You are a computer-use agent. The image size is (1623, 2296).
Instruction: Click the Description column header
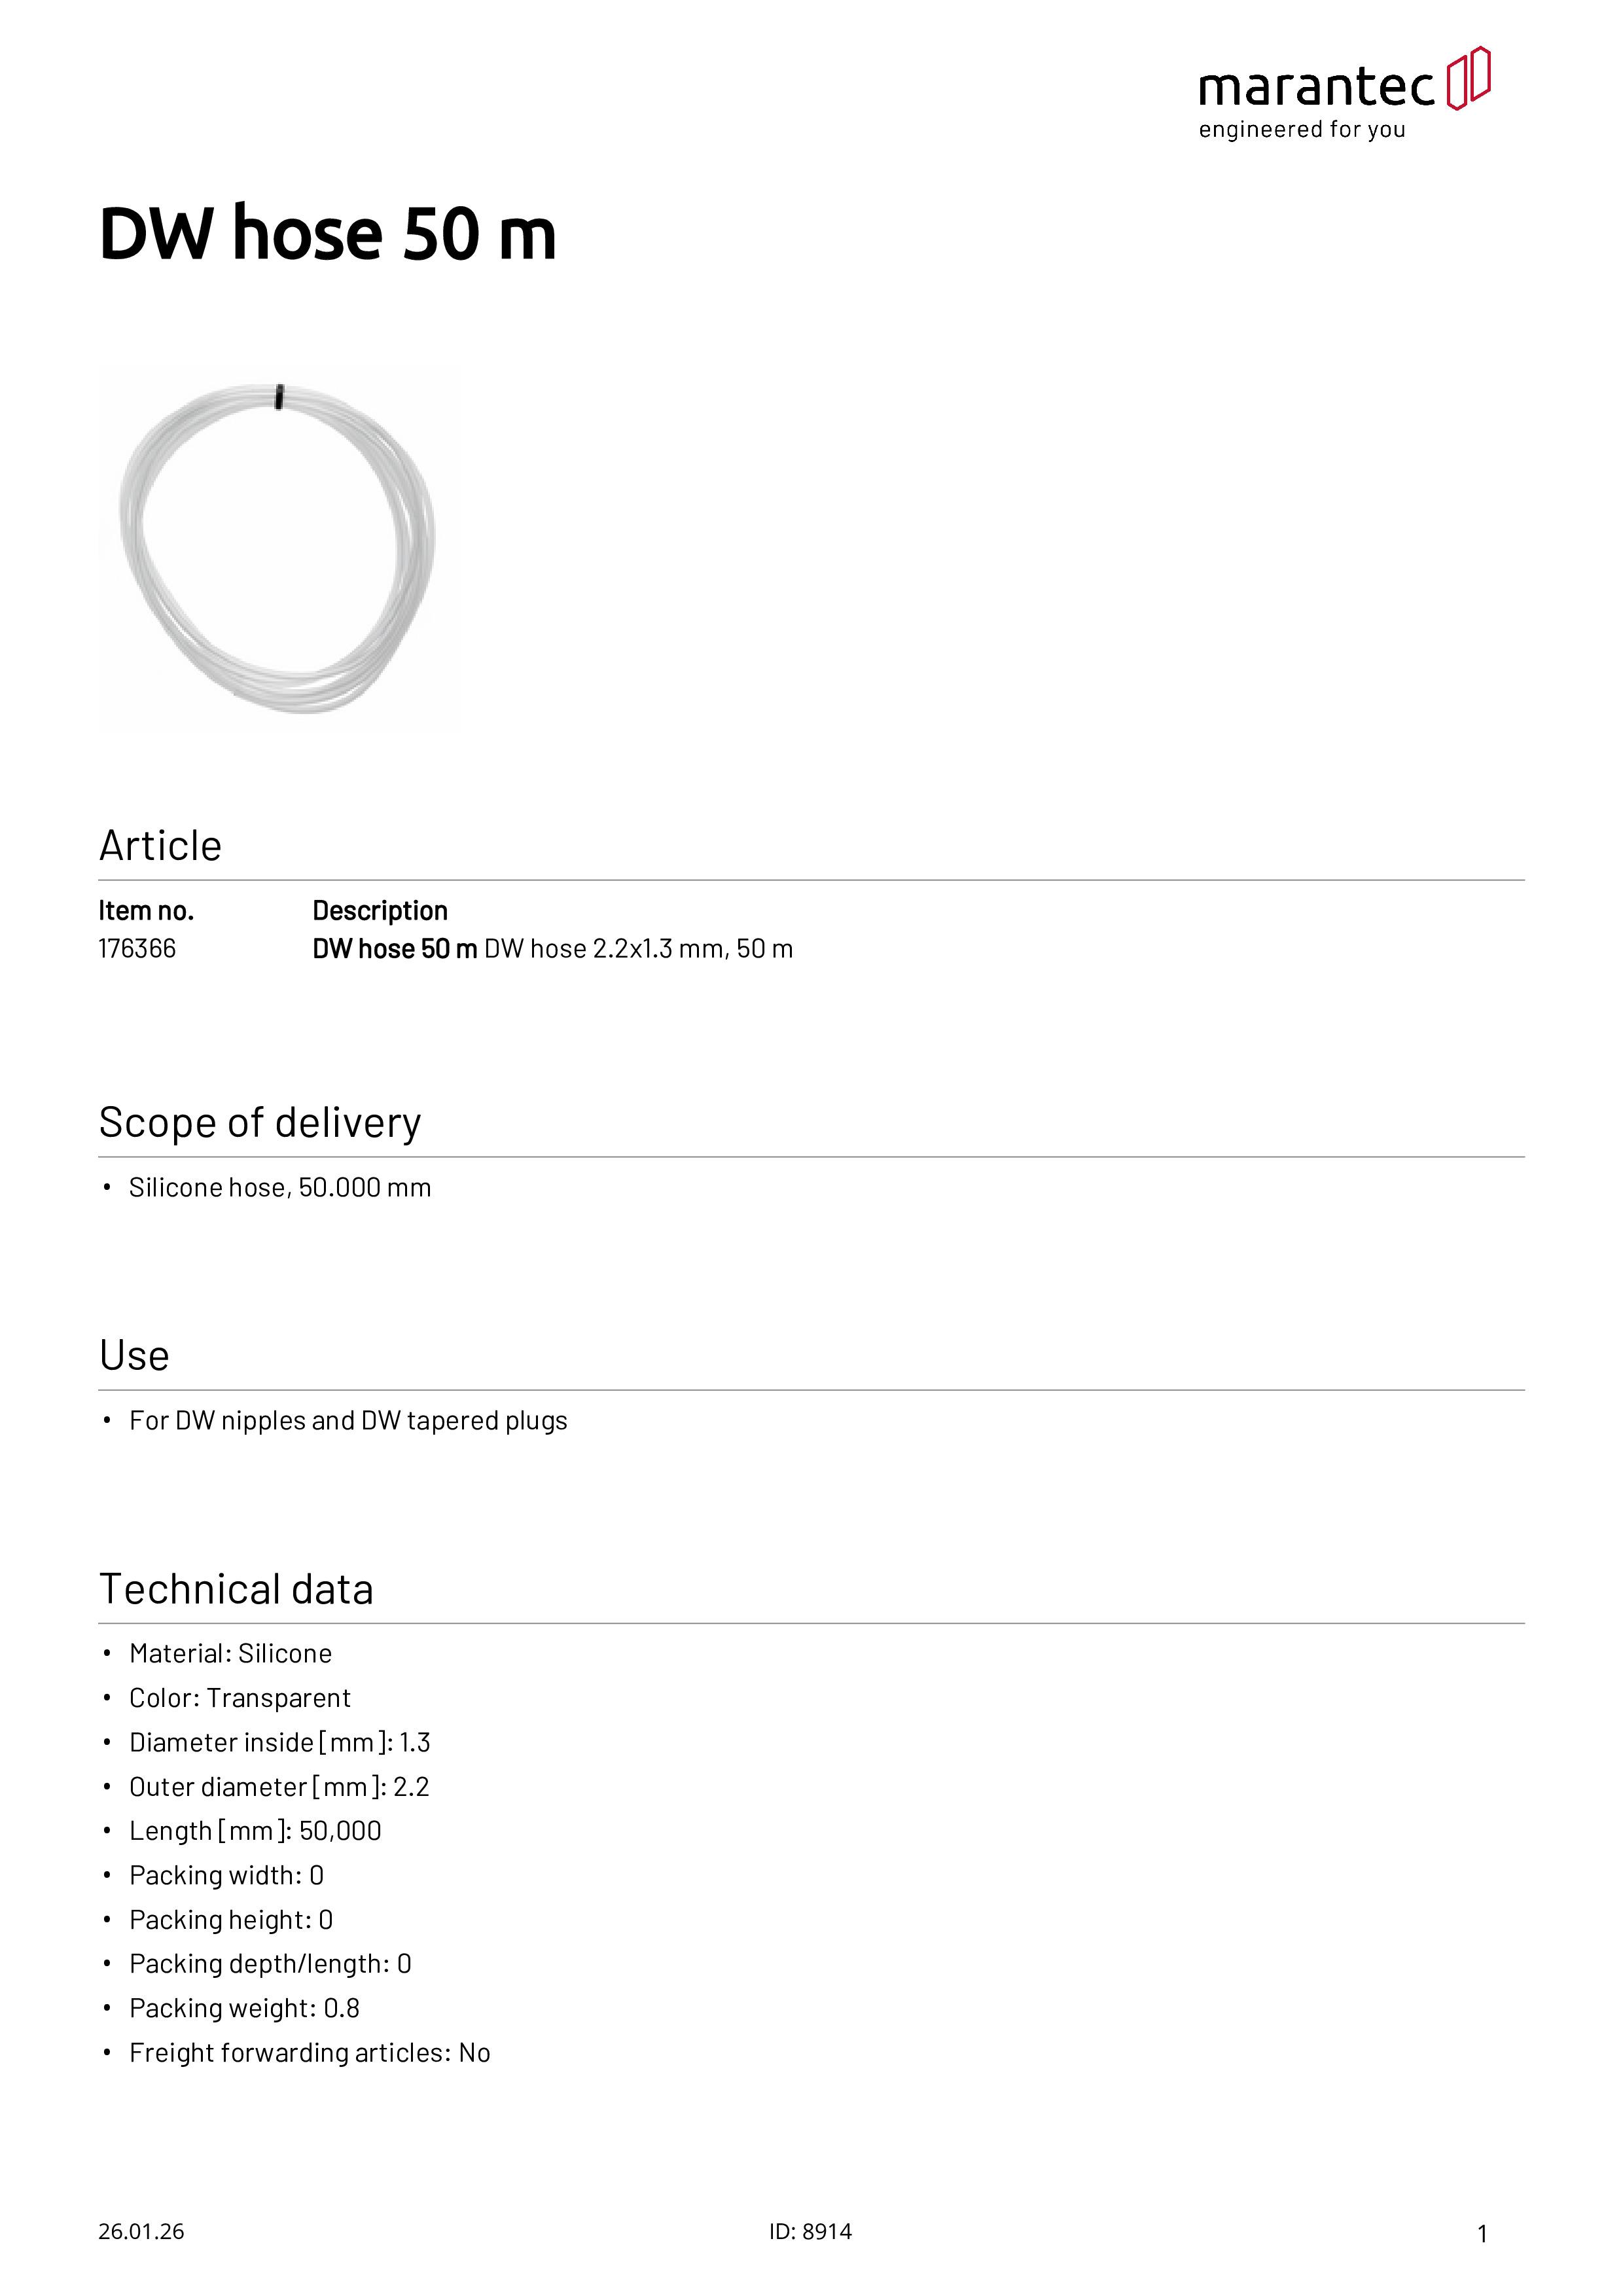380,910
